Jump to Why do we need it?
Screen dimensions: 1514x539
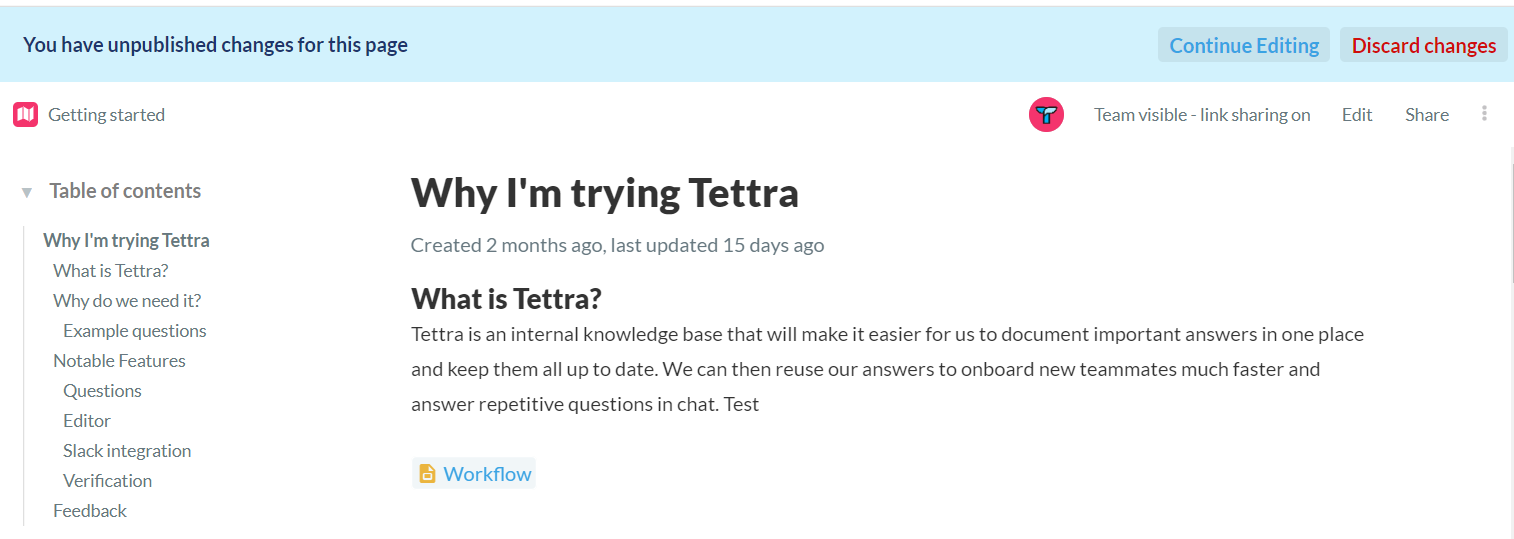127,301
